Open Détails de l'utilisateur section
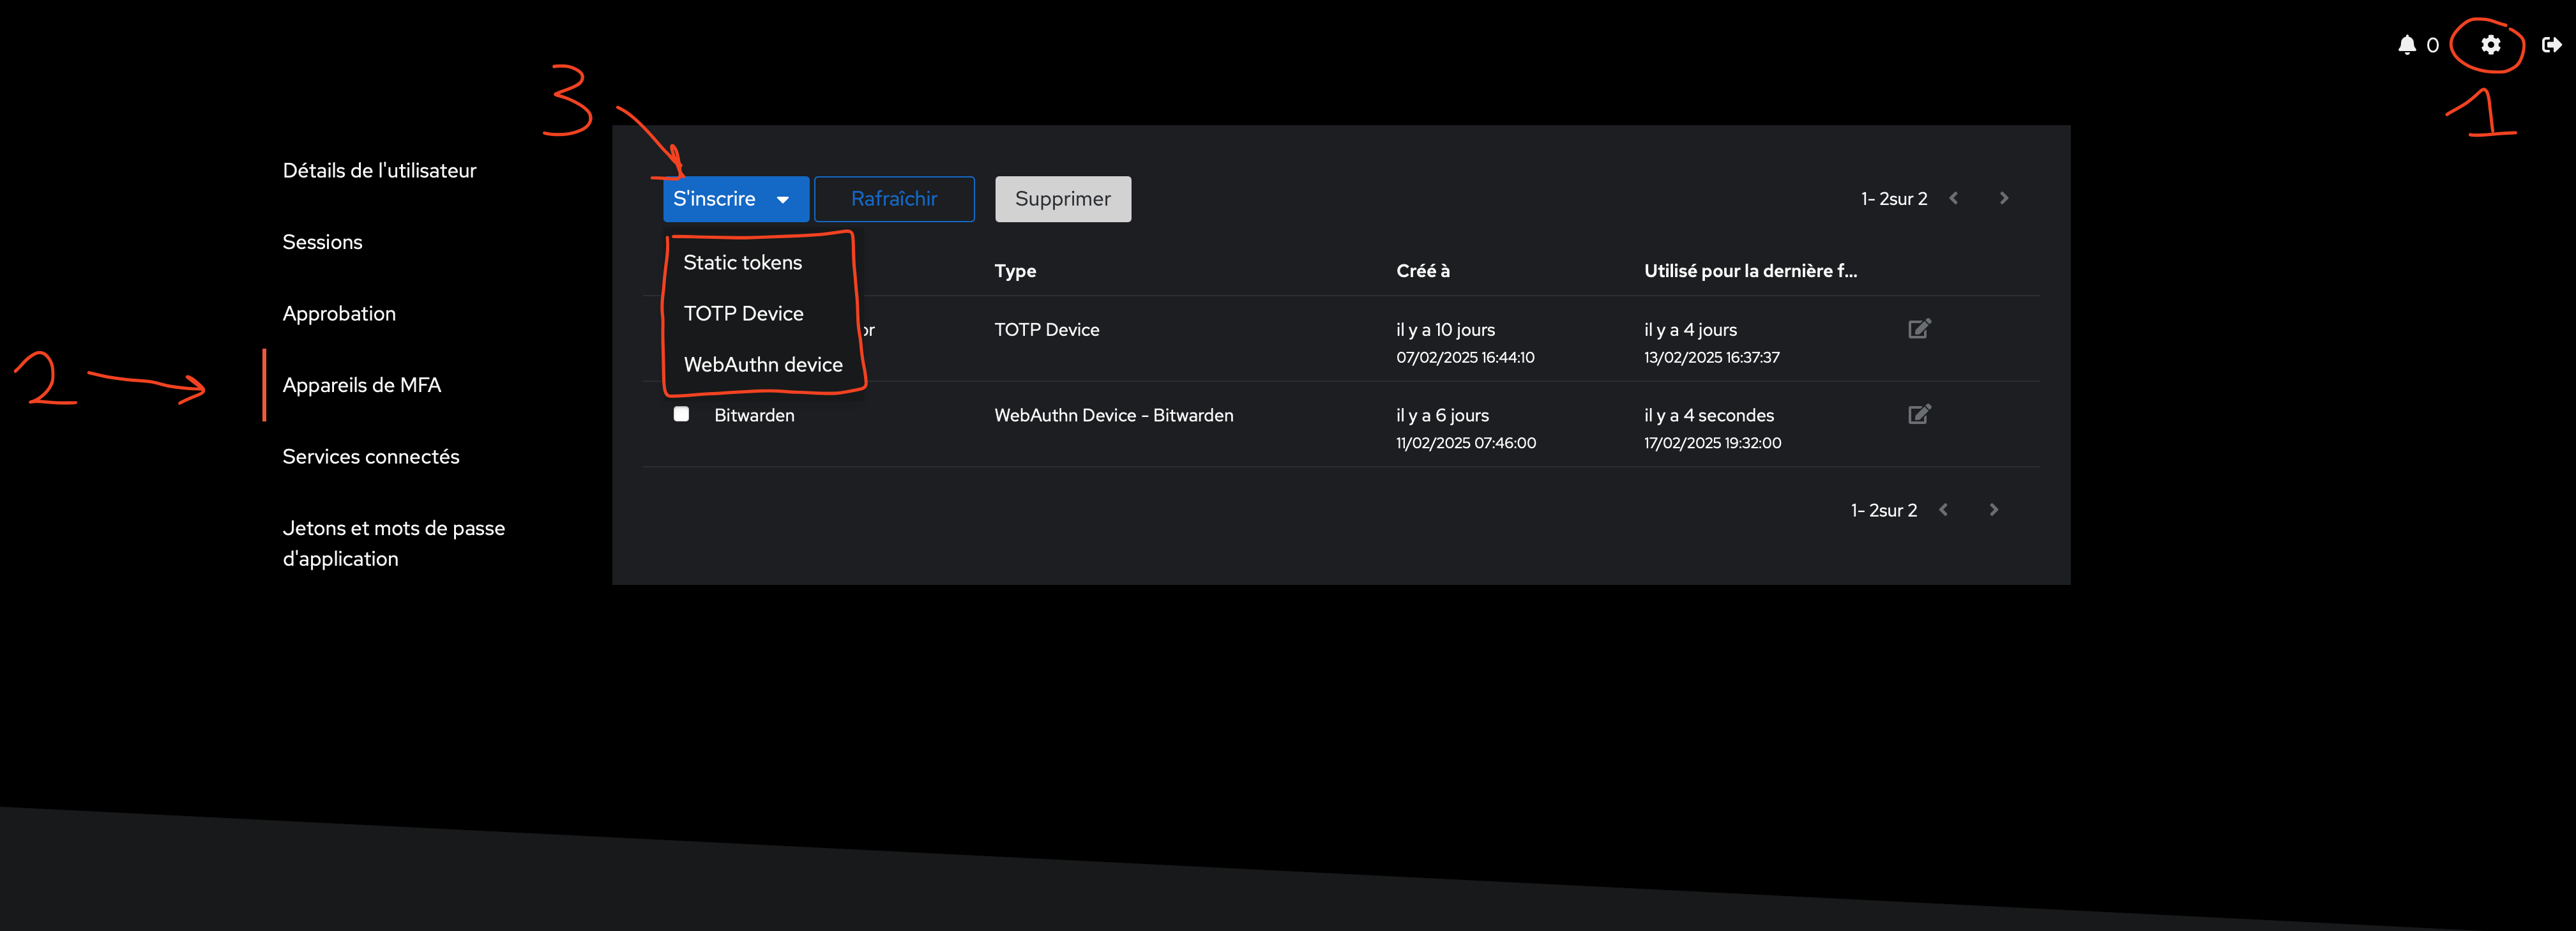This screenshot has height=931, width=2576. (379, 171)
